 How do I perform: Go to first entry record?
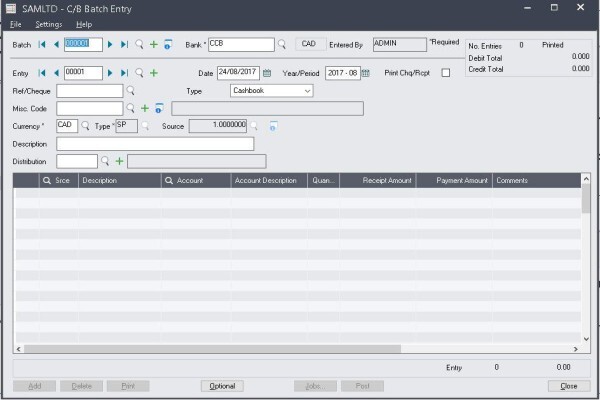(42, 73)
